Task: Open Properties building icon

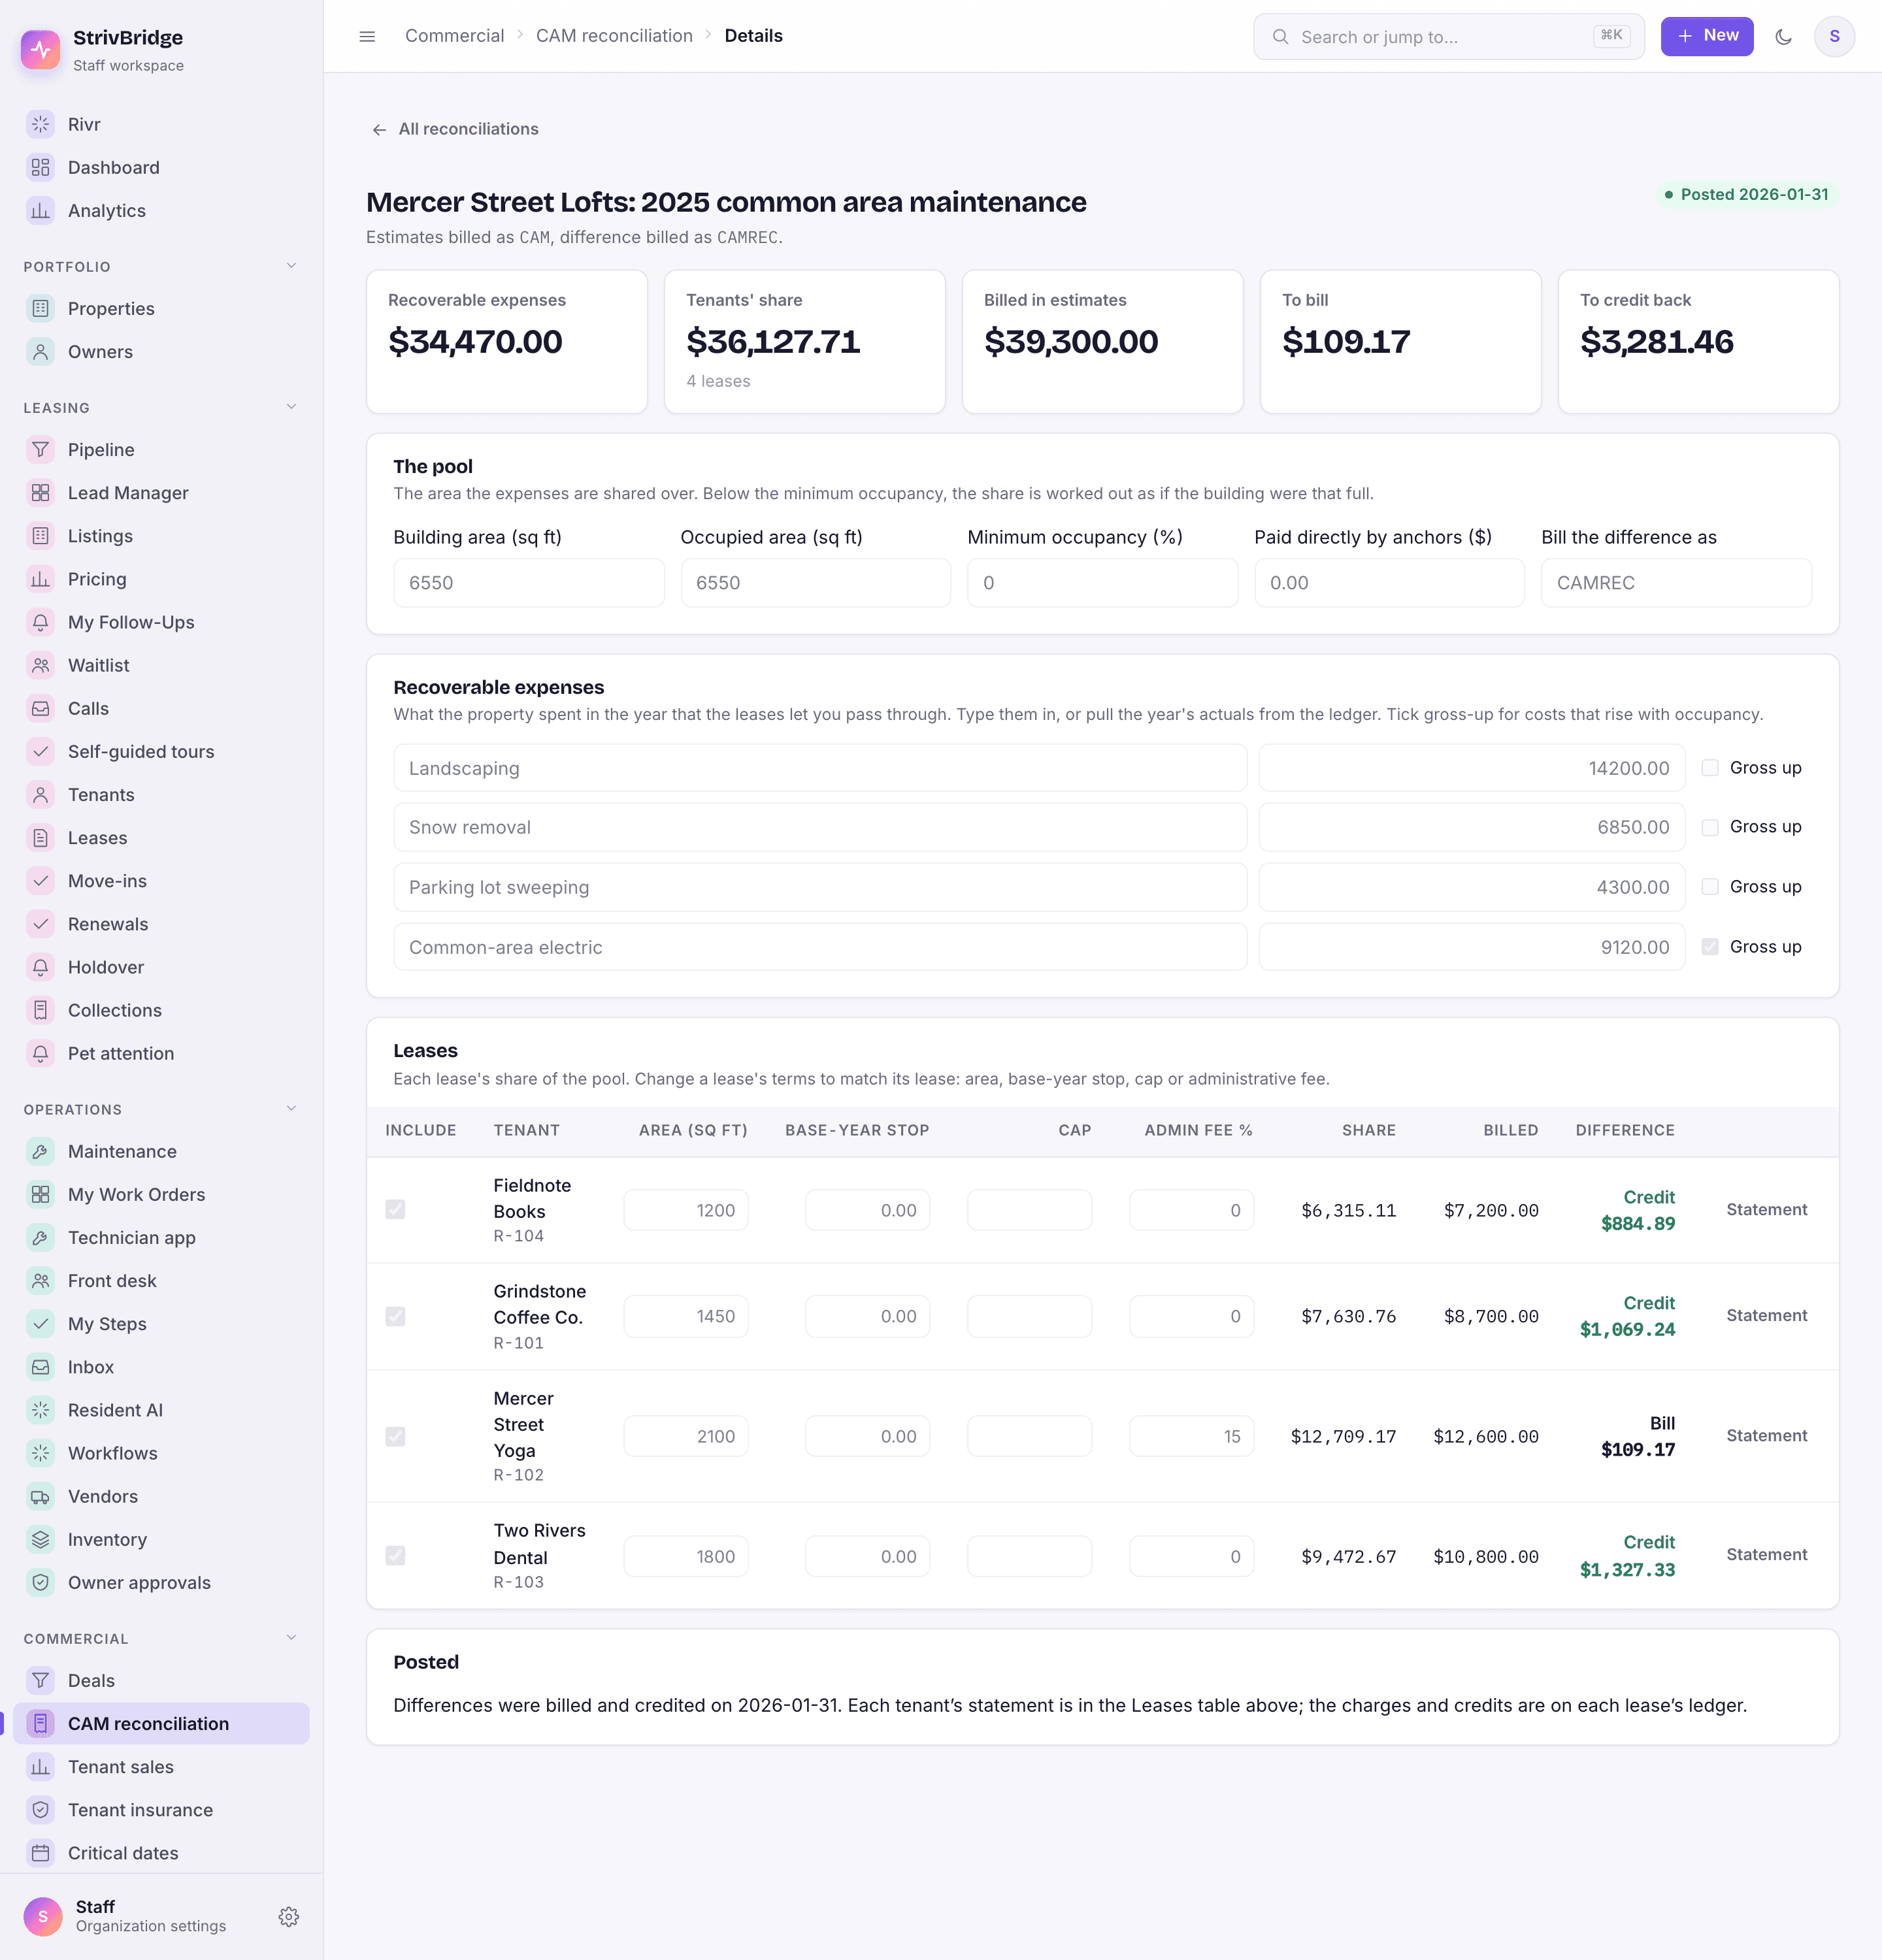Action: click(x=40, y=308)
